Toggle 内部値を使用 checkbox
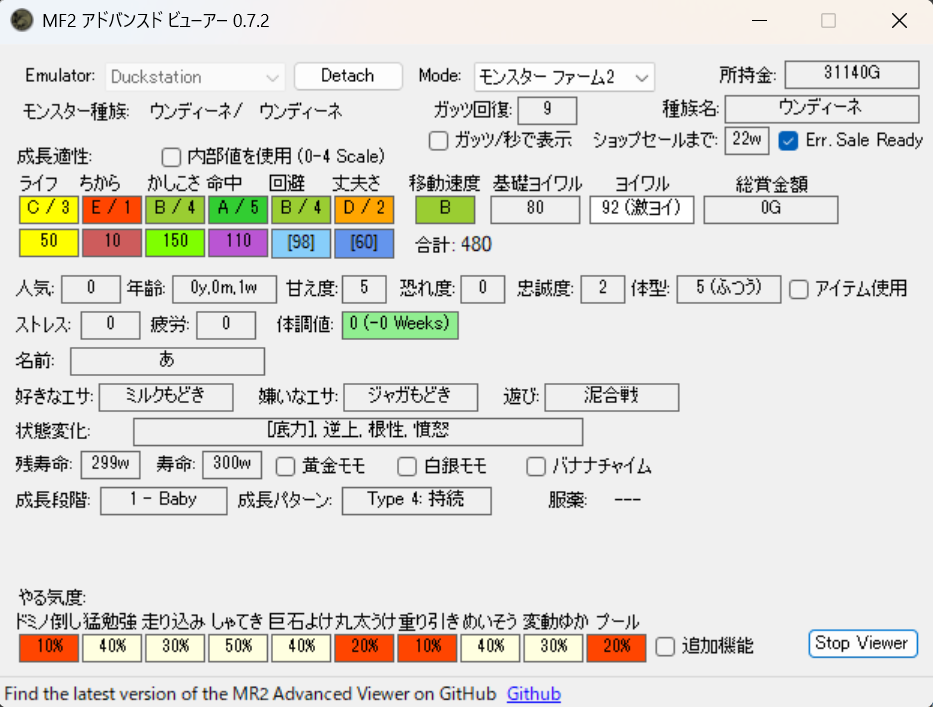The height and width of the screenshot is (707, 933). tap(171, 157)
